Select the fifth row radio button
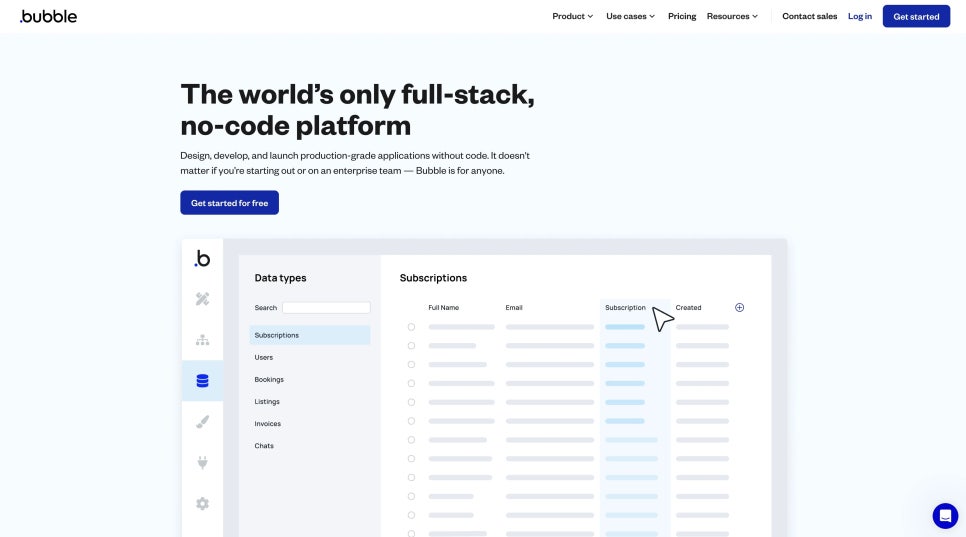Image resolution: width=966 pixels, height=537 pixels. pos(411,402)
